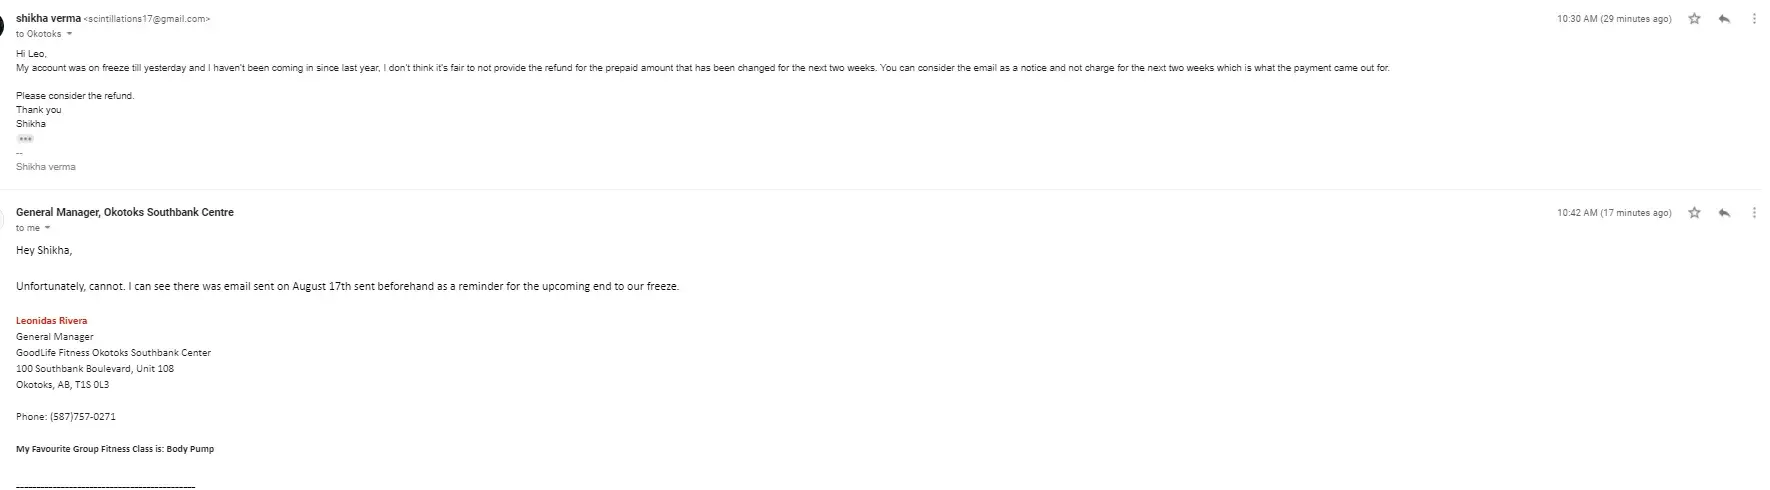Star the General Manager's 10:42 AM message
This screenshot has width=1770, height=490.
(x=1694, y=213)
